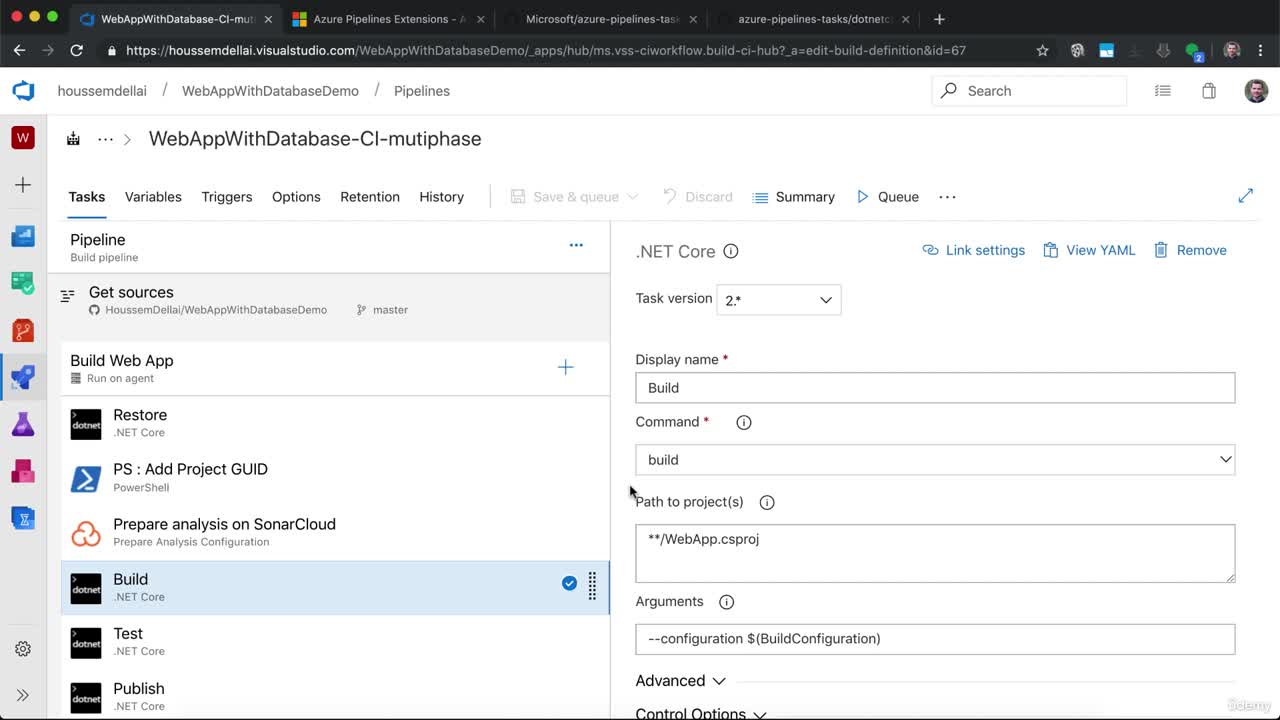Screen dimensions: 1280x720
Task: Open Repos icon in left sidebar
Action: pyautogui.click(x=23, y=329)
